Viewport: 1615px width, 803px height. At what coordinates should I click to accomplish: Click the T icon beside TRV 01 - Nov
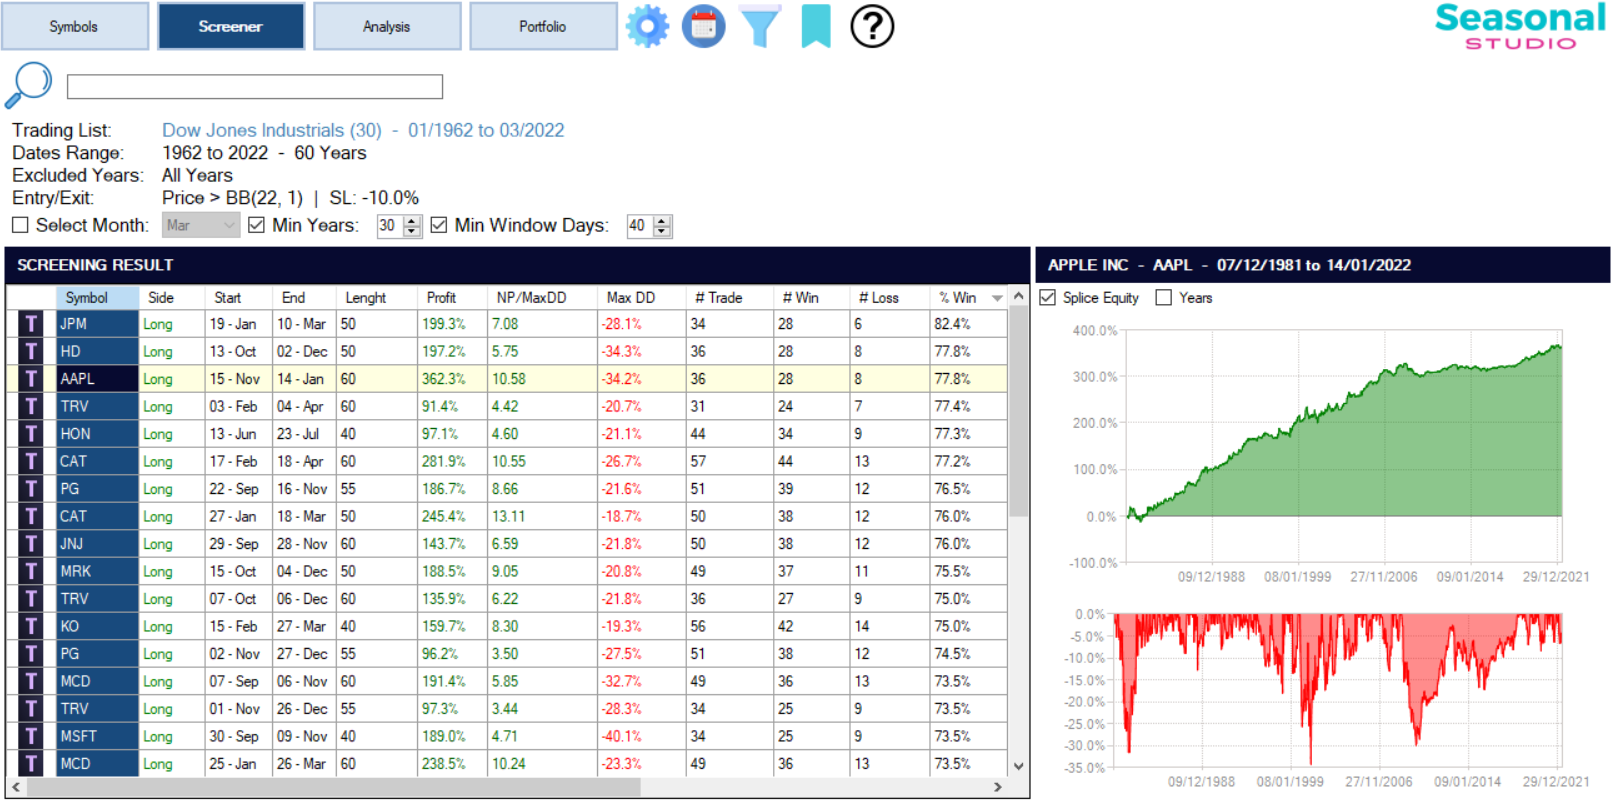[x=31, y=709]
